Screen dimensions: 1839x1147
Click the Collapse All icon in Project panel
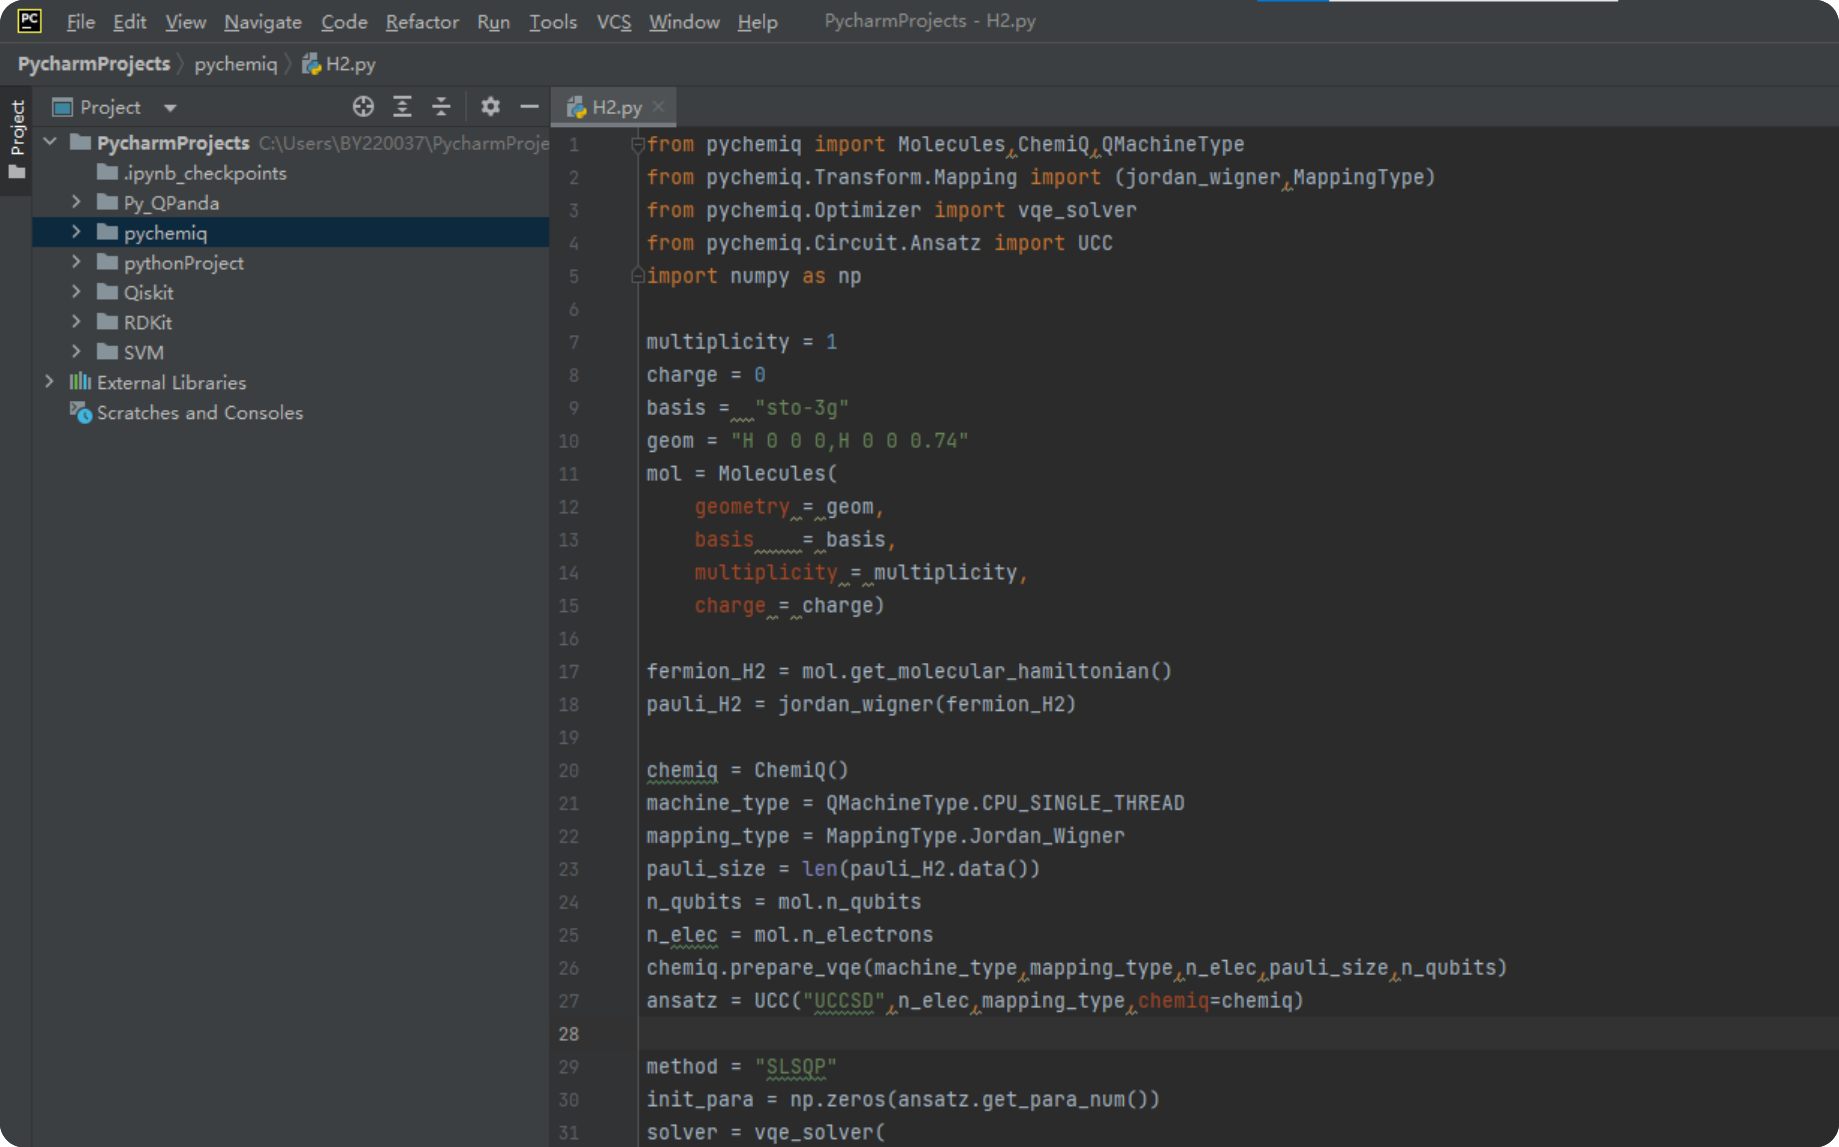point(441,107)
